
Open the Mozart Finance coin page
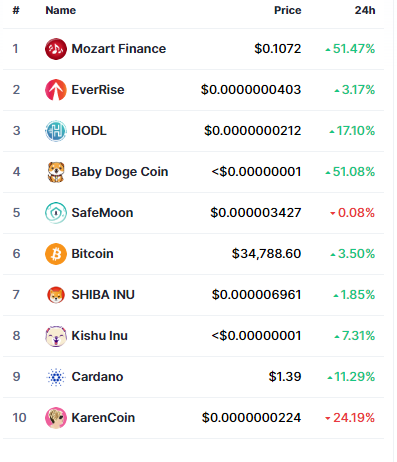[x=119, y=49]
